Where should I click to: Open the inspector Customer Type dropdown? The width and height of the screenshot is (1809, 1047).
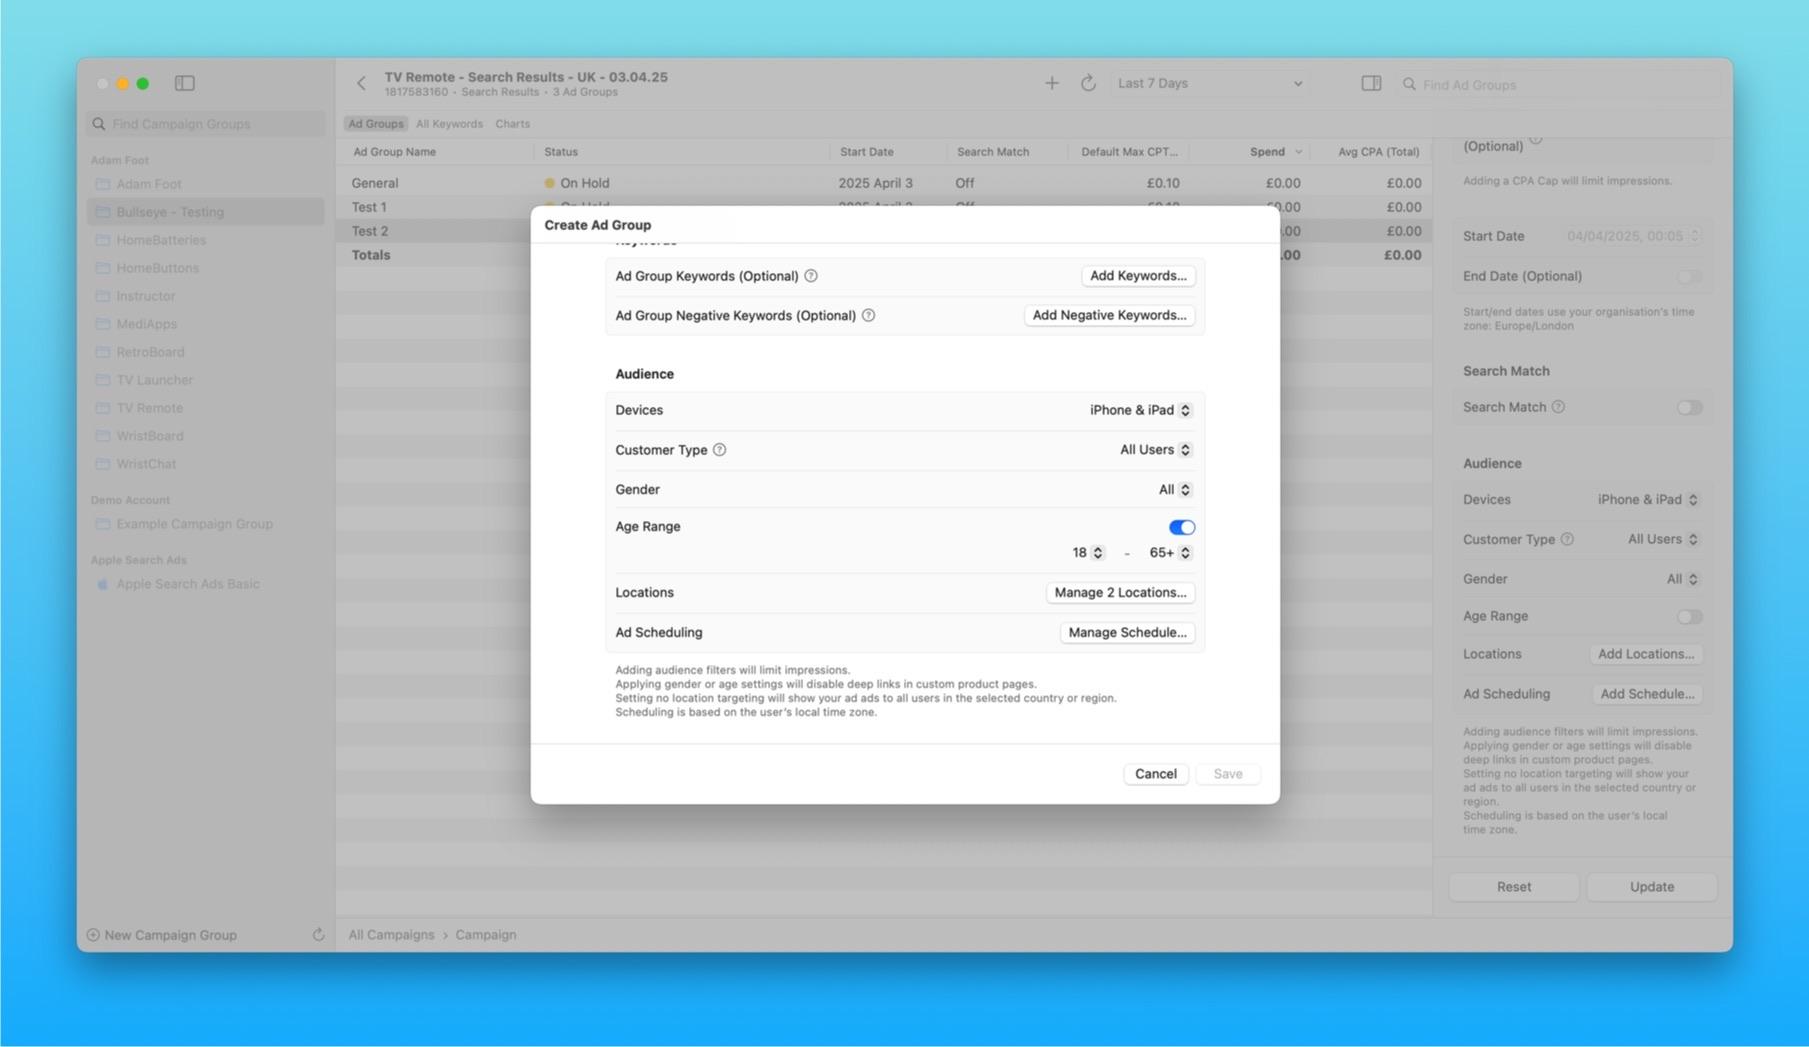coord(1663,539)
